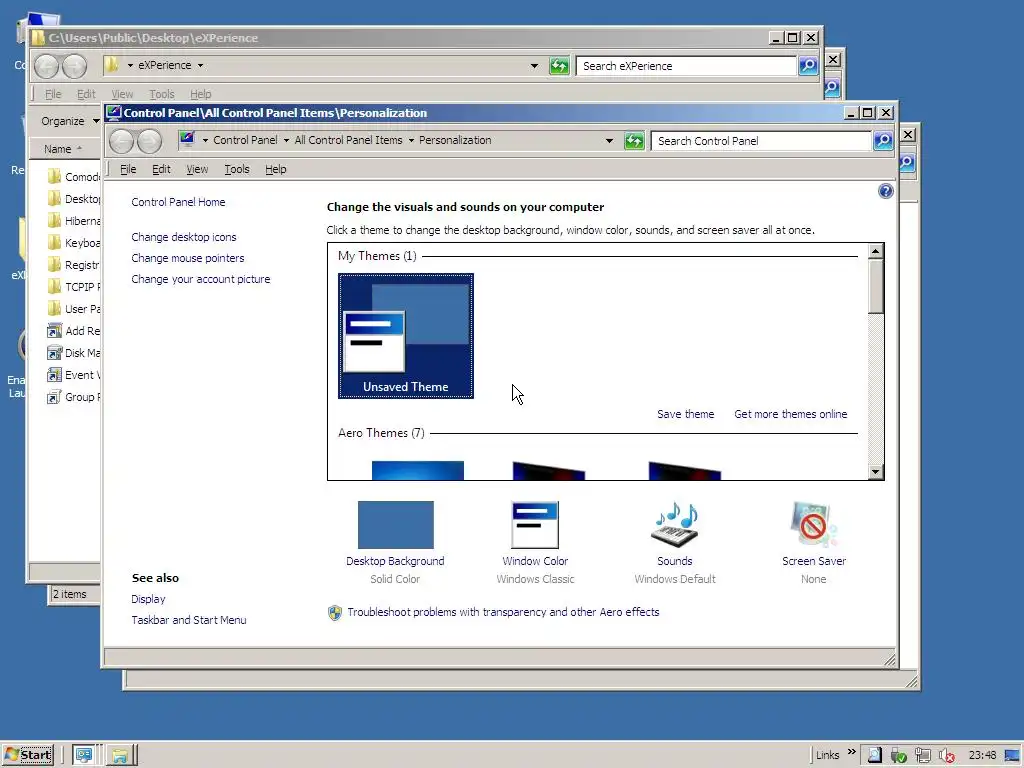This screenshot has height=768, width=1024.
Task: Expand arrow between Control Panel and All Control Panel Items
Action: point(286,140)
